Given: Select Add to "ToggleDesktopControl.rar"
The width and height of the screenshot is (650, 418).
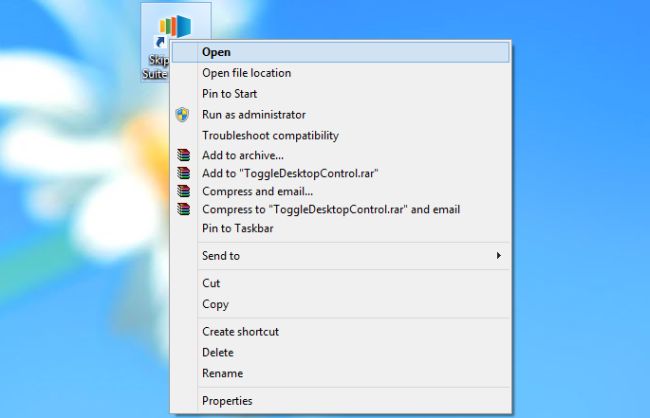Looking at the screenshot, I should click(x=341, y=173).
